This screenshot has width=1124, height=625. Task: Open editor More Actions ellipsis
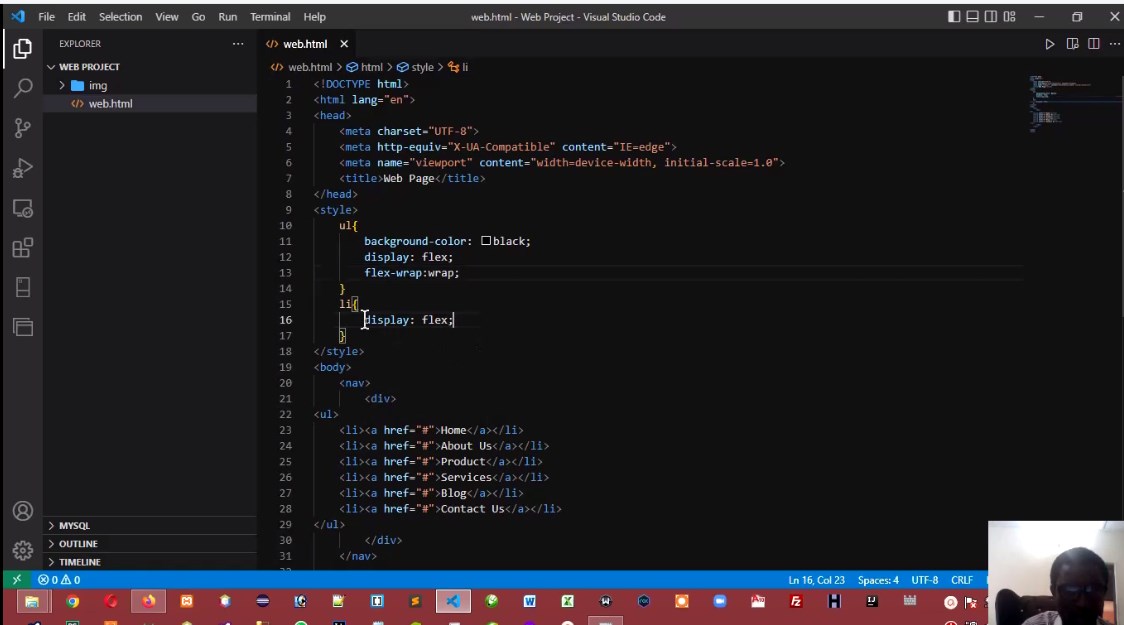click(1114, 44)
